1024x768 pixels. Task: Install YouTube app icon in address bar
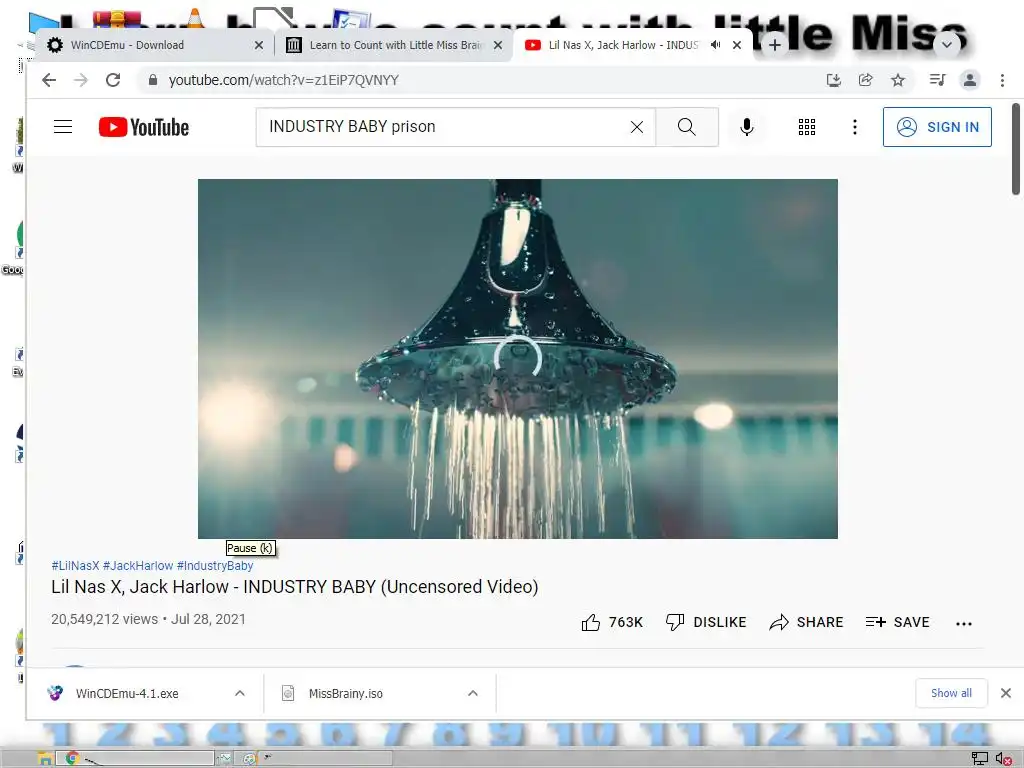(833, 80)
